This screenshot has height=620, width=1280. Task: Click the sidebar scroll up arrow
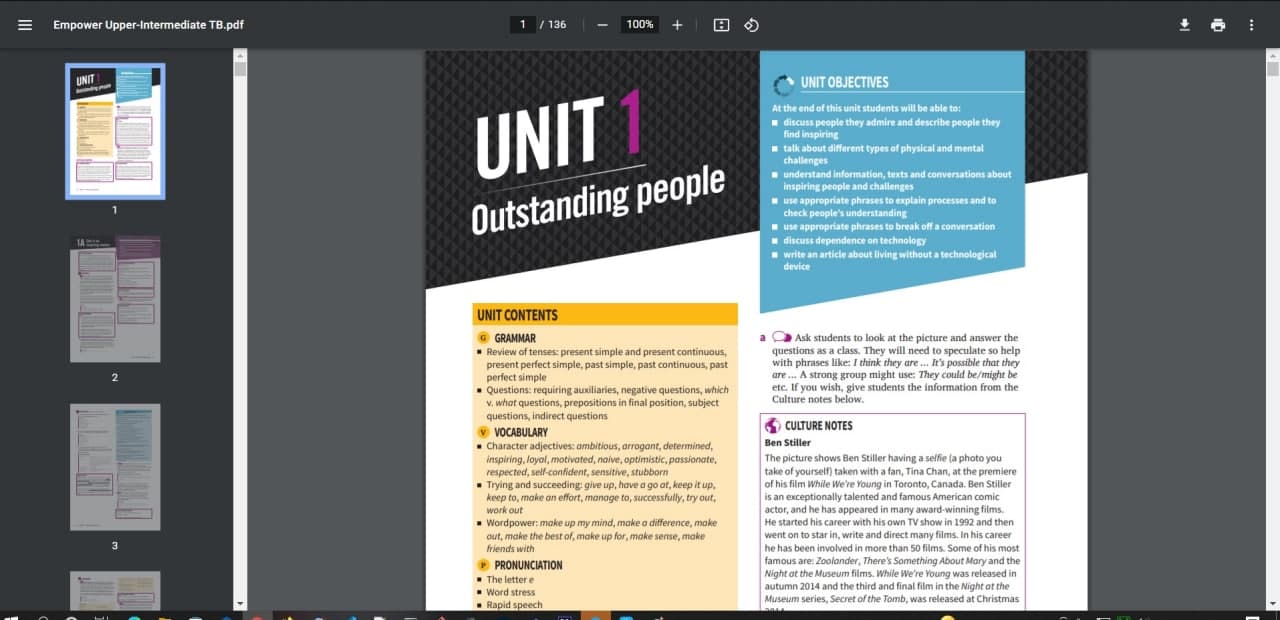(239, 56)
